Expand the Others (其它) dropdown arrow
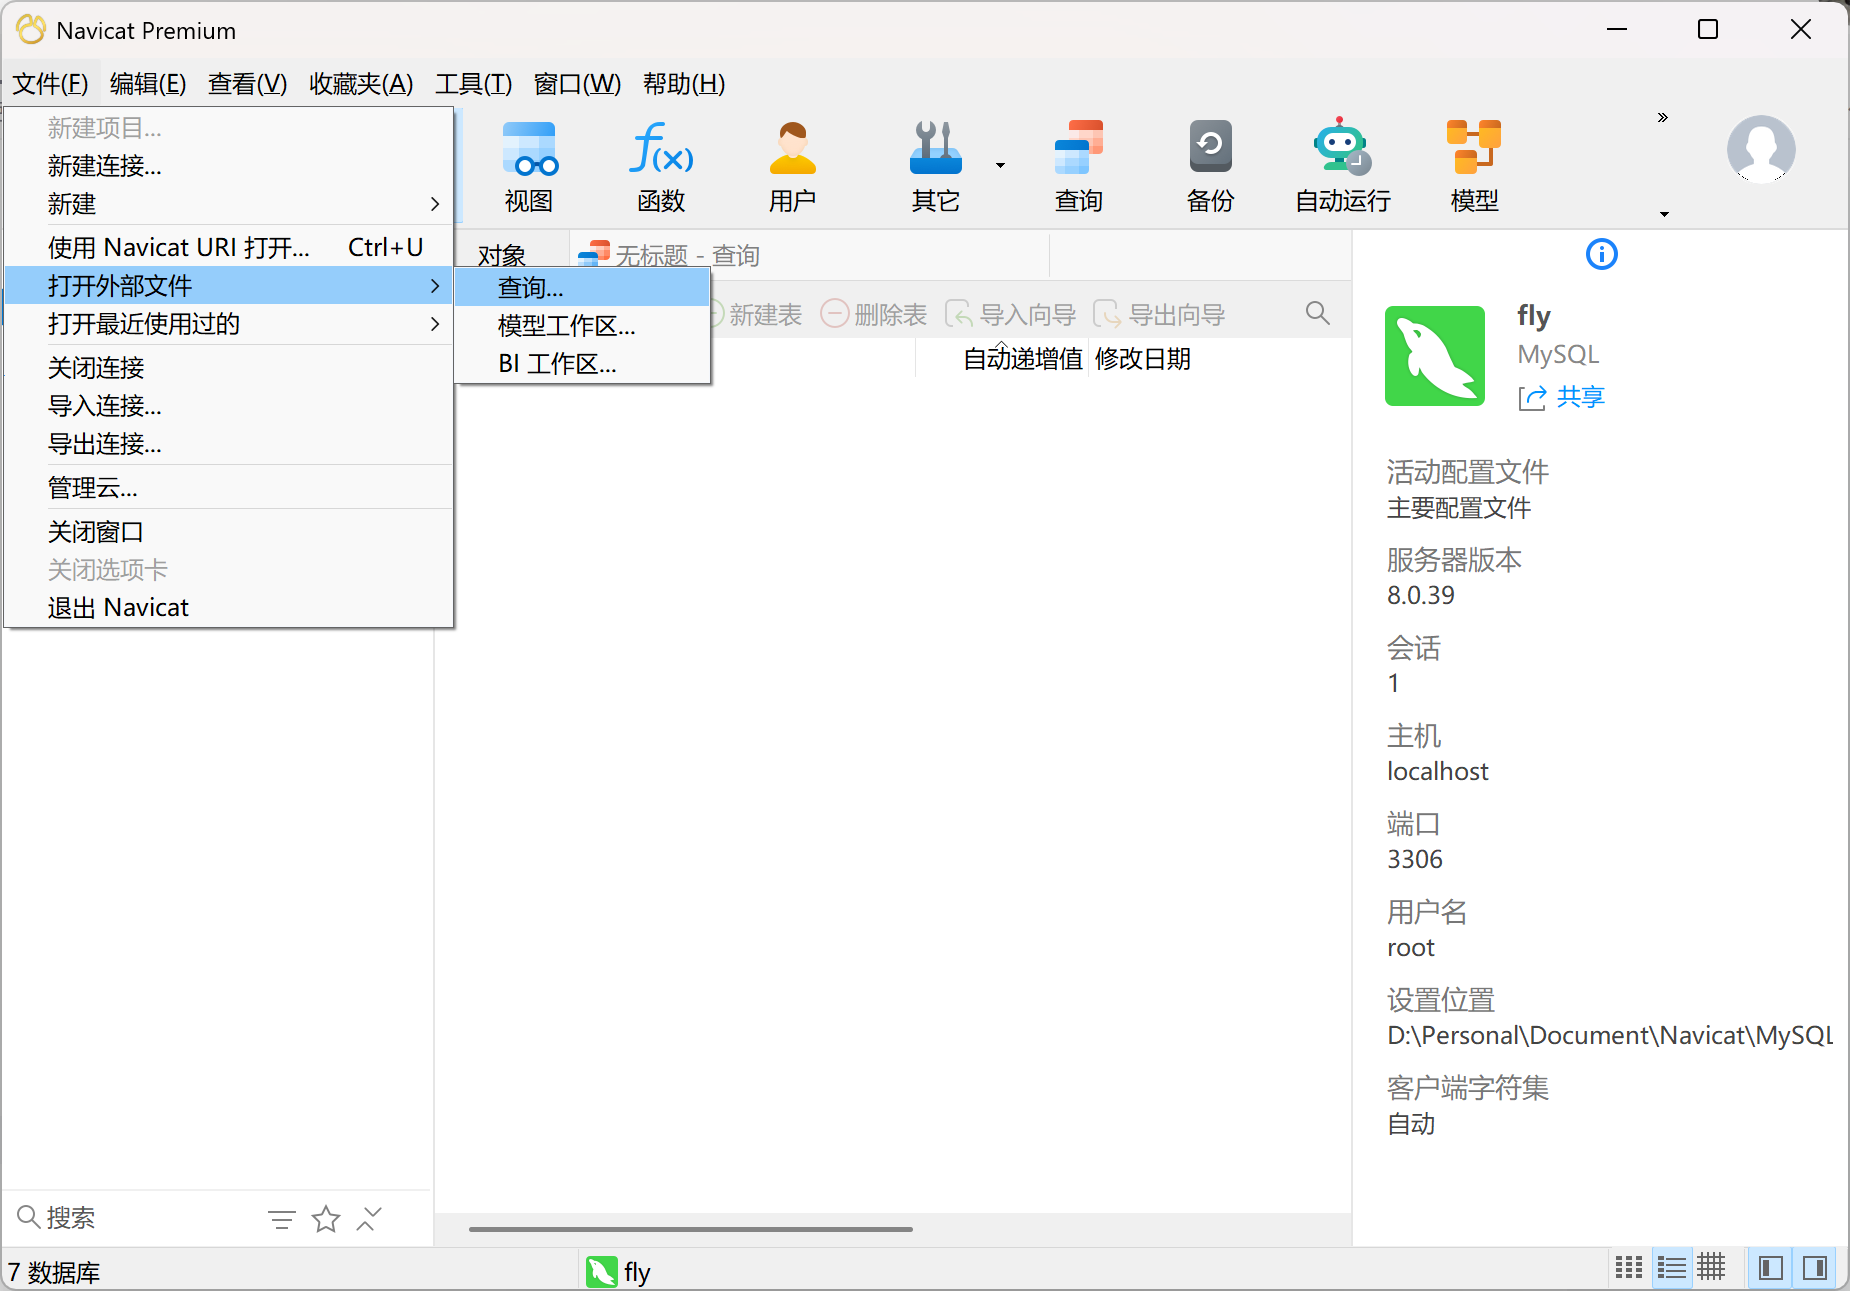The width and height of the screenshot is (1850, 1291). (x=1000, y=166)
